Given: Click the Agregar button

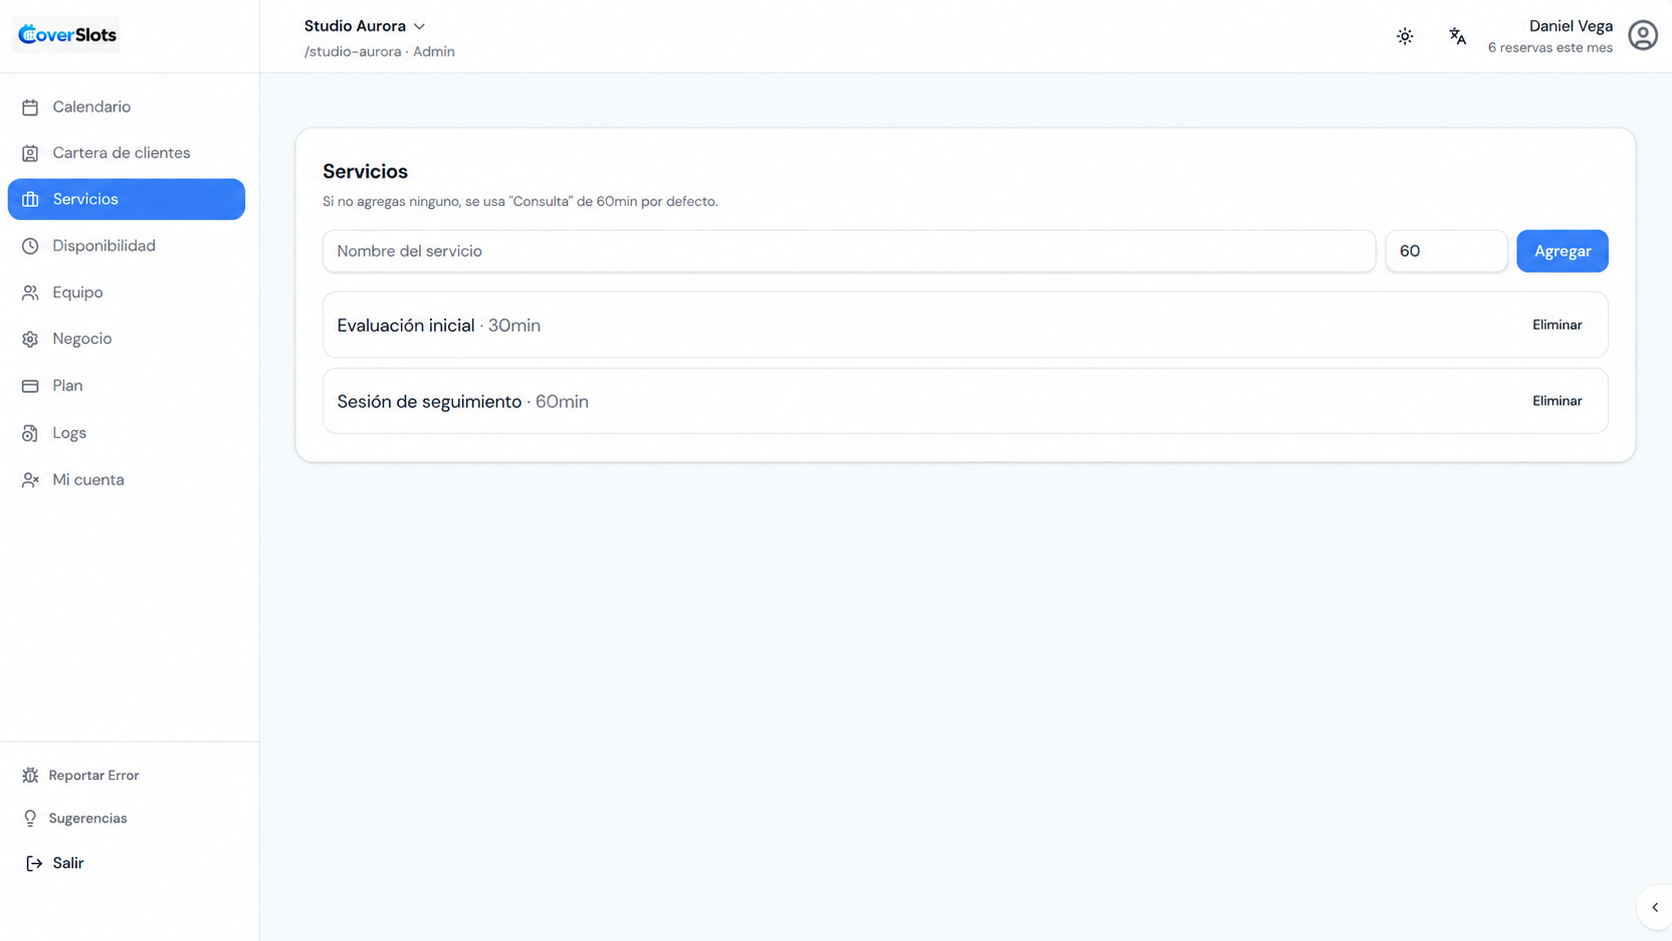Looking at the screenshot, I should click(1562, 251).
